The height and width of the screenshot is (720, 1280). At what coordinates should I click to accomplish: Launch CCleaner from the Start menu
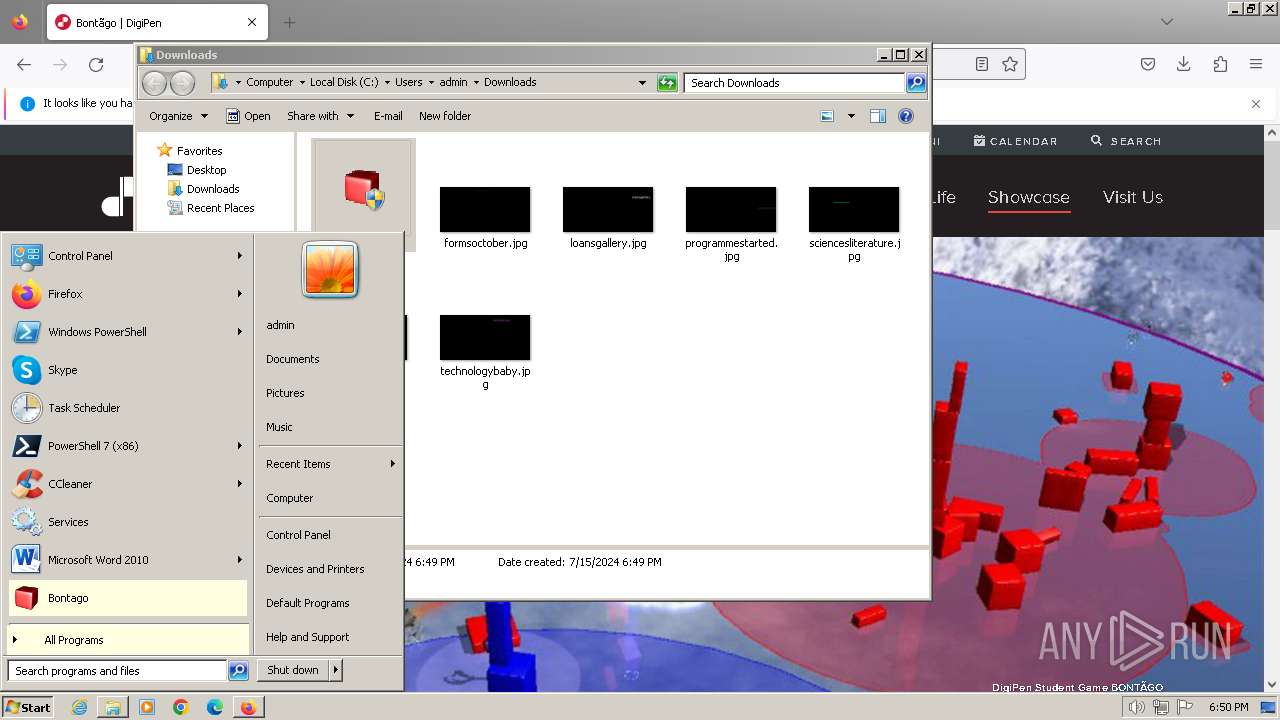[128, 484]
